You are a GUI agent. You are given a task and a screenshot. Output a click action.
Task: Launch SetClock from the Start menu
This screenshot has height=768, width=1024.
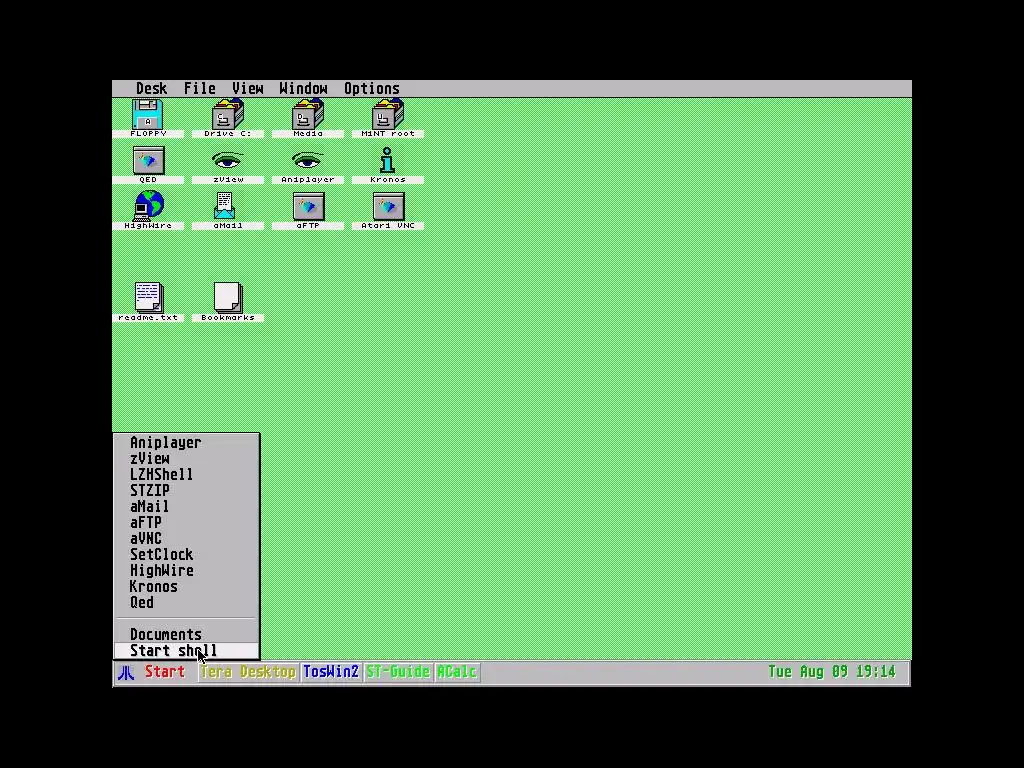point(187,554)
